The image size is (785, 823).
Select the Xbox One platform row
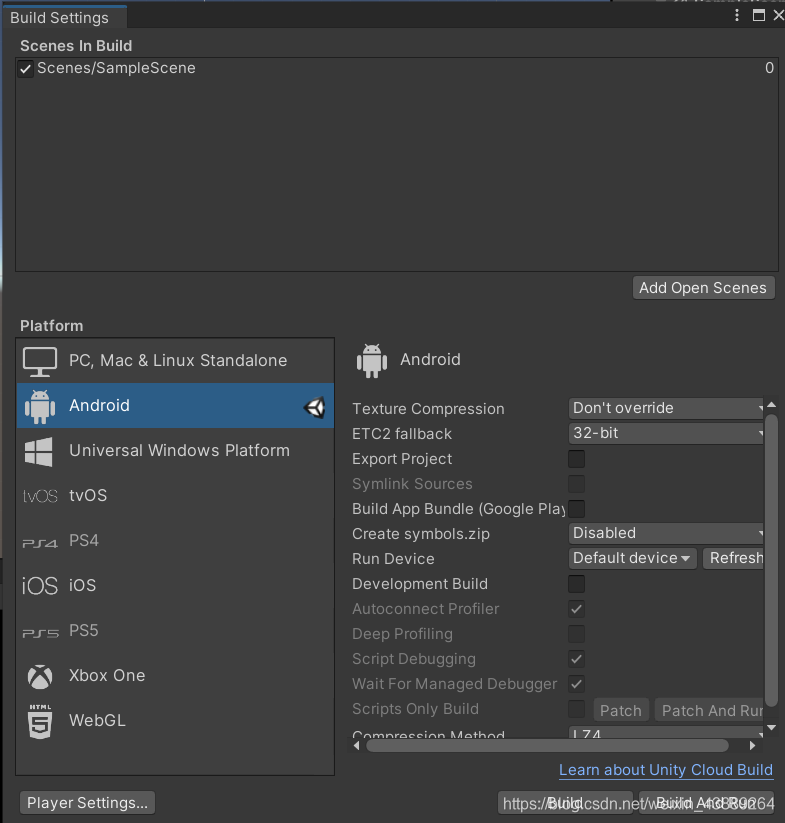pos(175,676)
